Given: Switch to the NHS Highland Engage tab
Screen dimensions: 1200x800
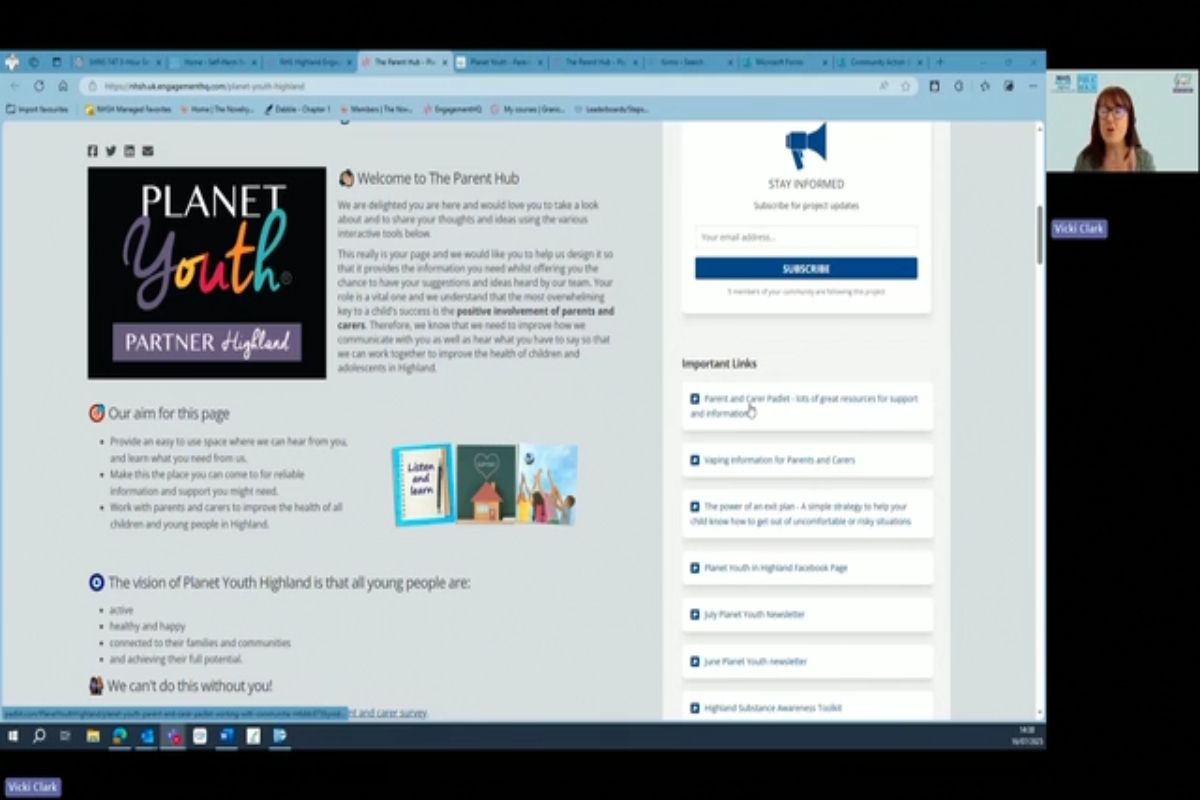Looking at the screenshot, I should (310, 62).
